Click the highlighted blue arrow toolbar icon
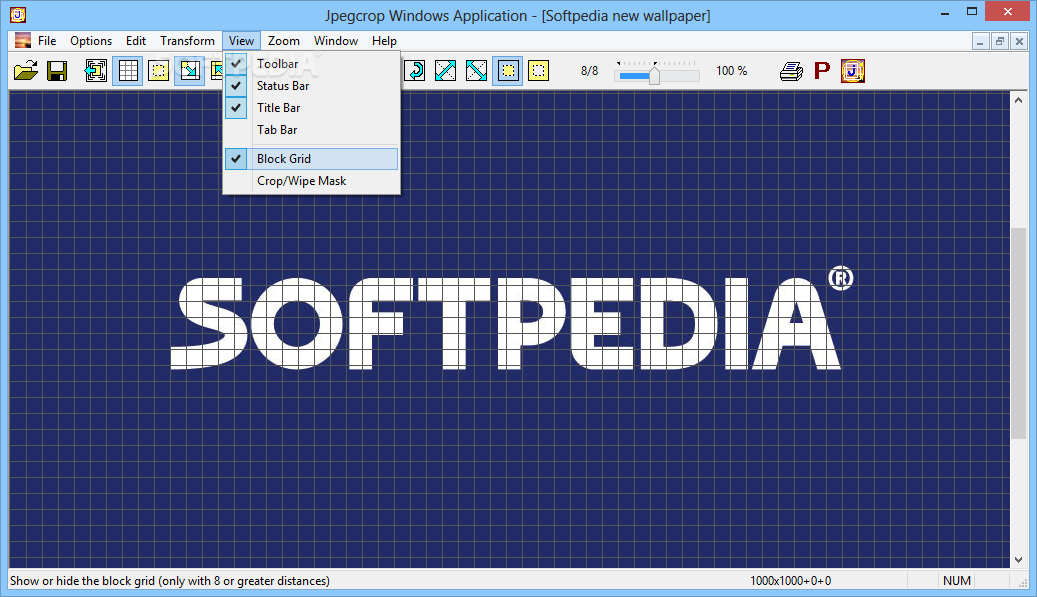 (190, 71)
